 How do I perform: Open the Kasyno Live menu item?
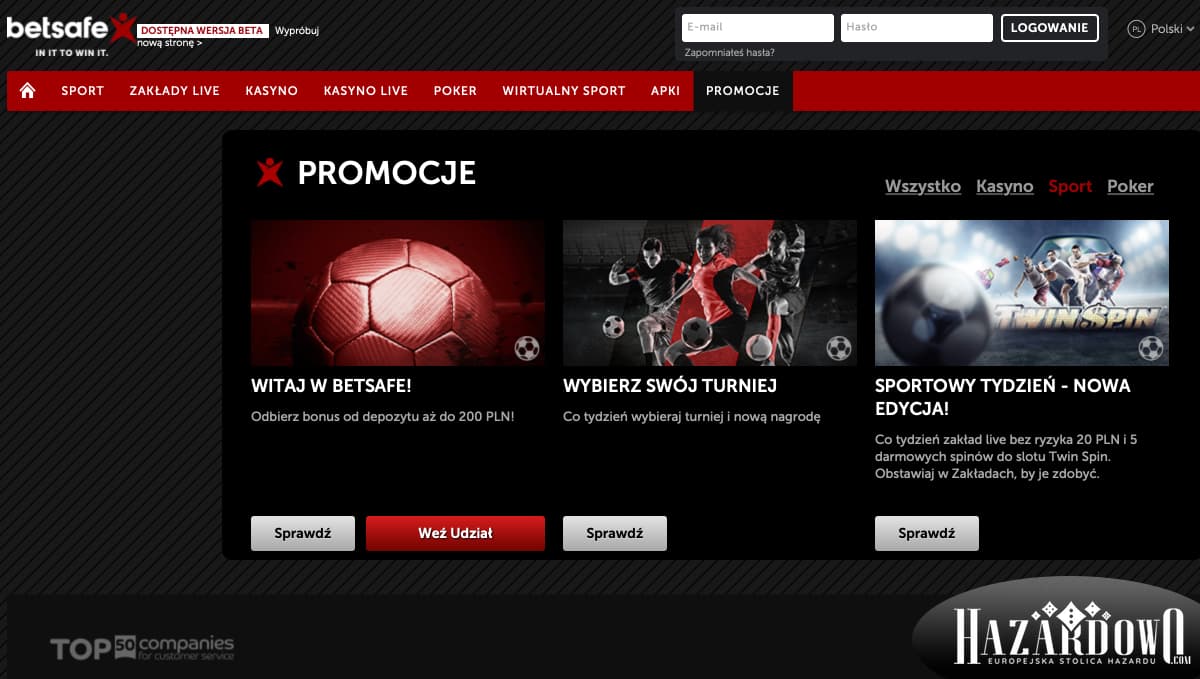pyautogui.click(x=366, y=91)
